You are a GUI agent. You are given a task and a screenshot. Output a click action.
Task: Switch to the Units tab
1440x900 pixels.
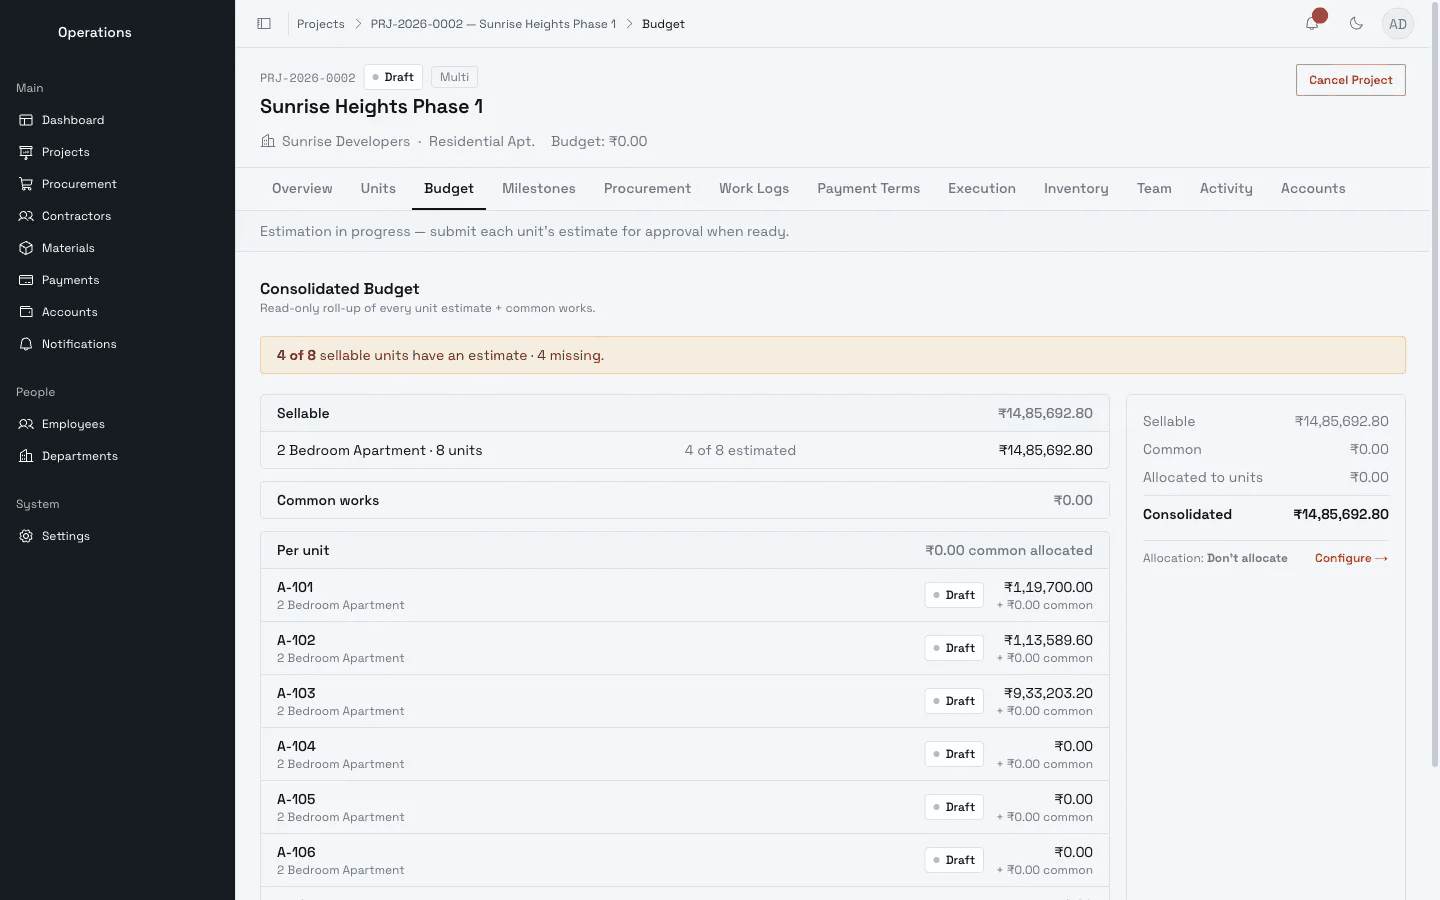point(378,188)
